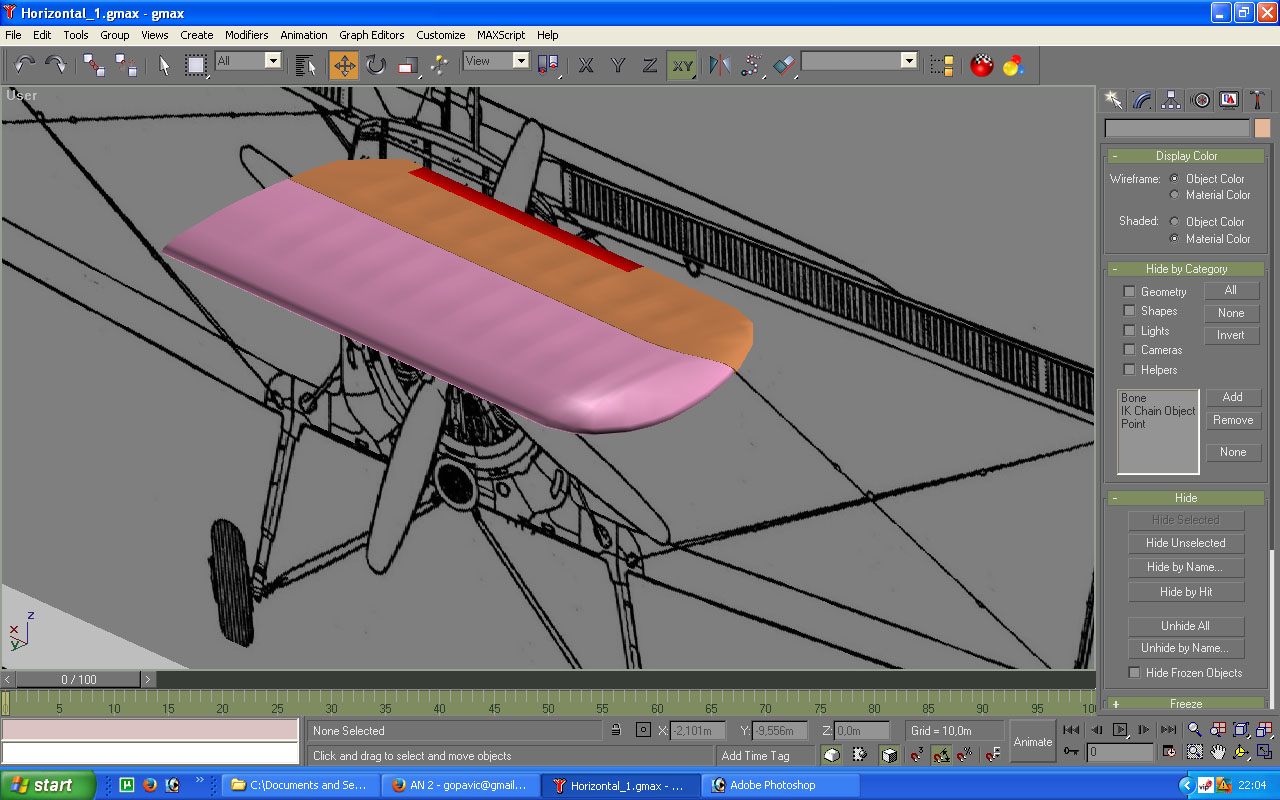Open the Graph Editors menu
This screenshot has width=1280, height=800.
[x=371, y=35]
